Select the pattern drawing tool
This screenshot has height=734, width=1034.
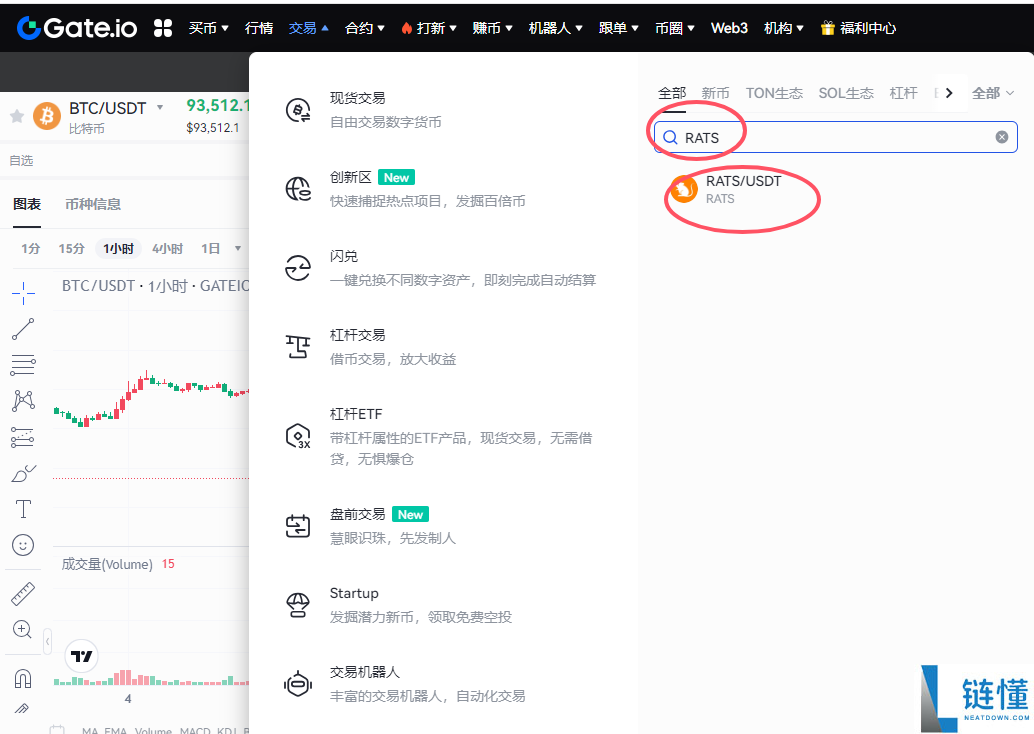(x=23, y=400)
